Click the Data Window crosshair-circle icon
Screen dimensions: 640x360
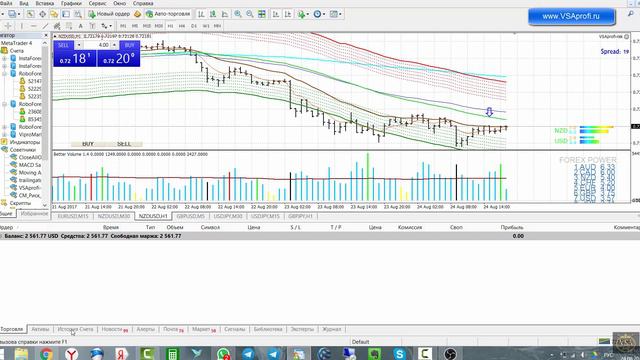pyautogui.click(x=42, y=14)
